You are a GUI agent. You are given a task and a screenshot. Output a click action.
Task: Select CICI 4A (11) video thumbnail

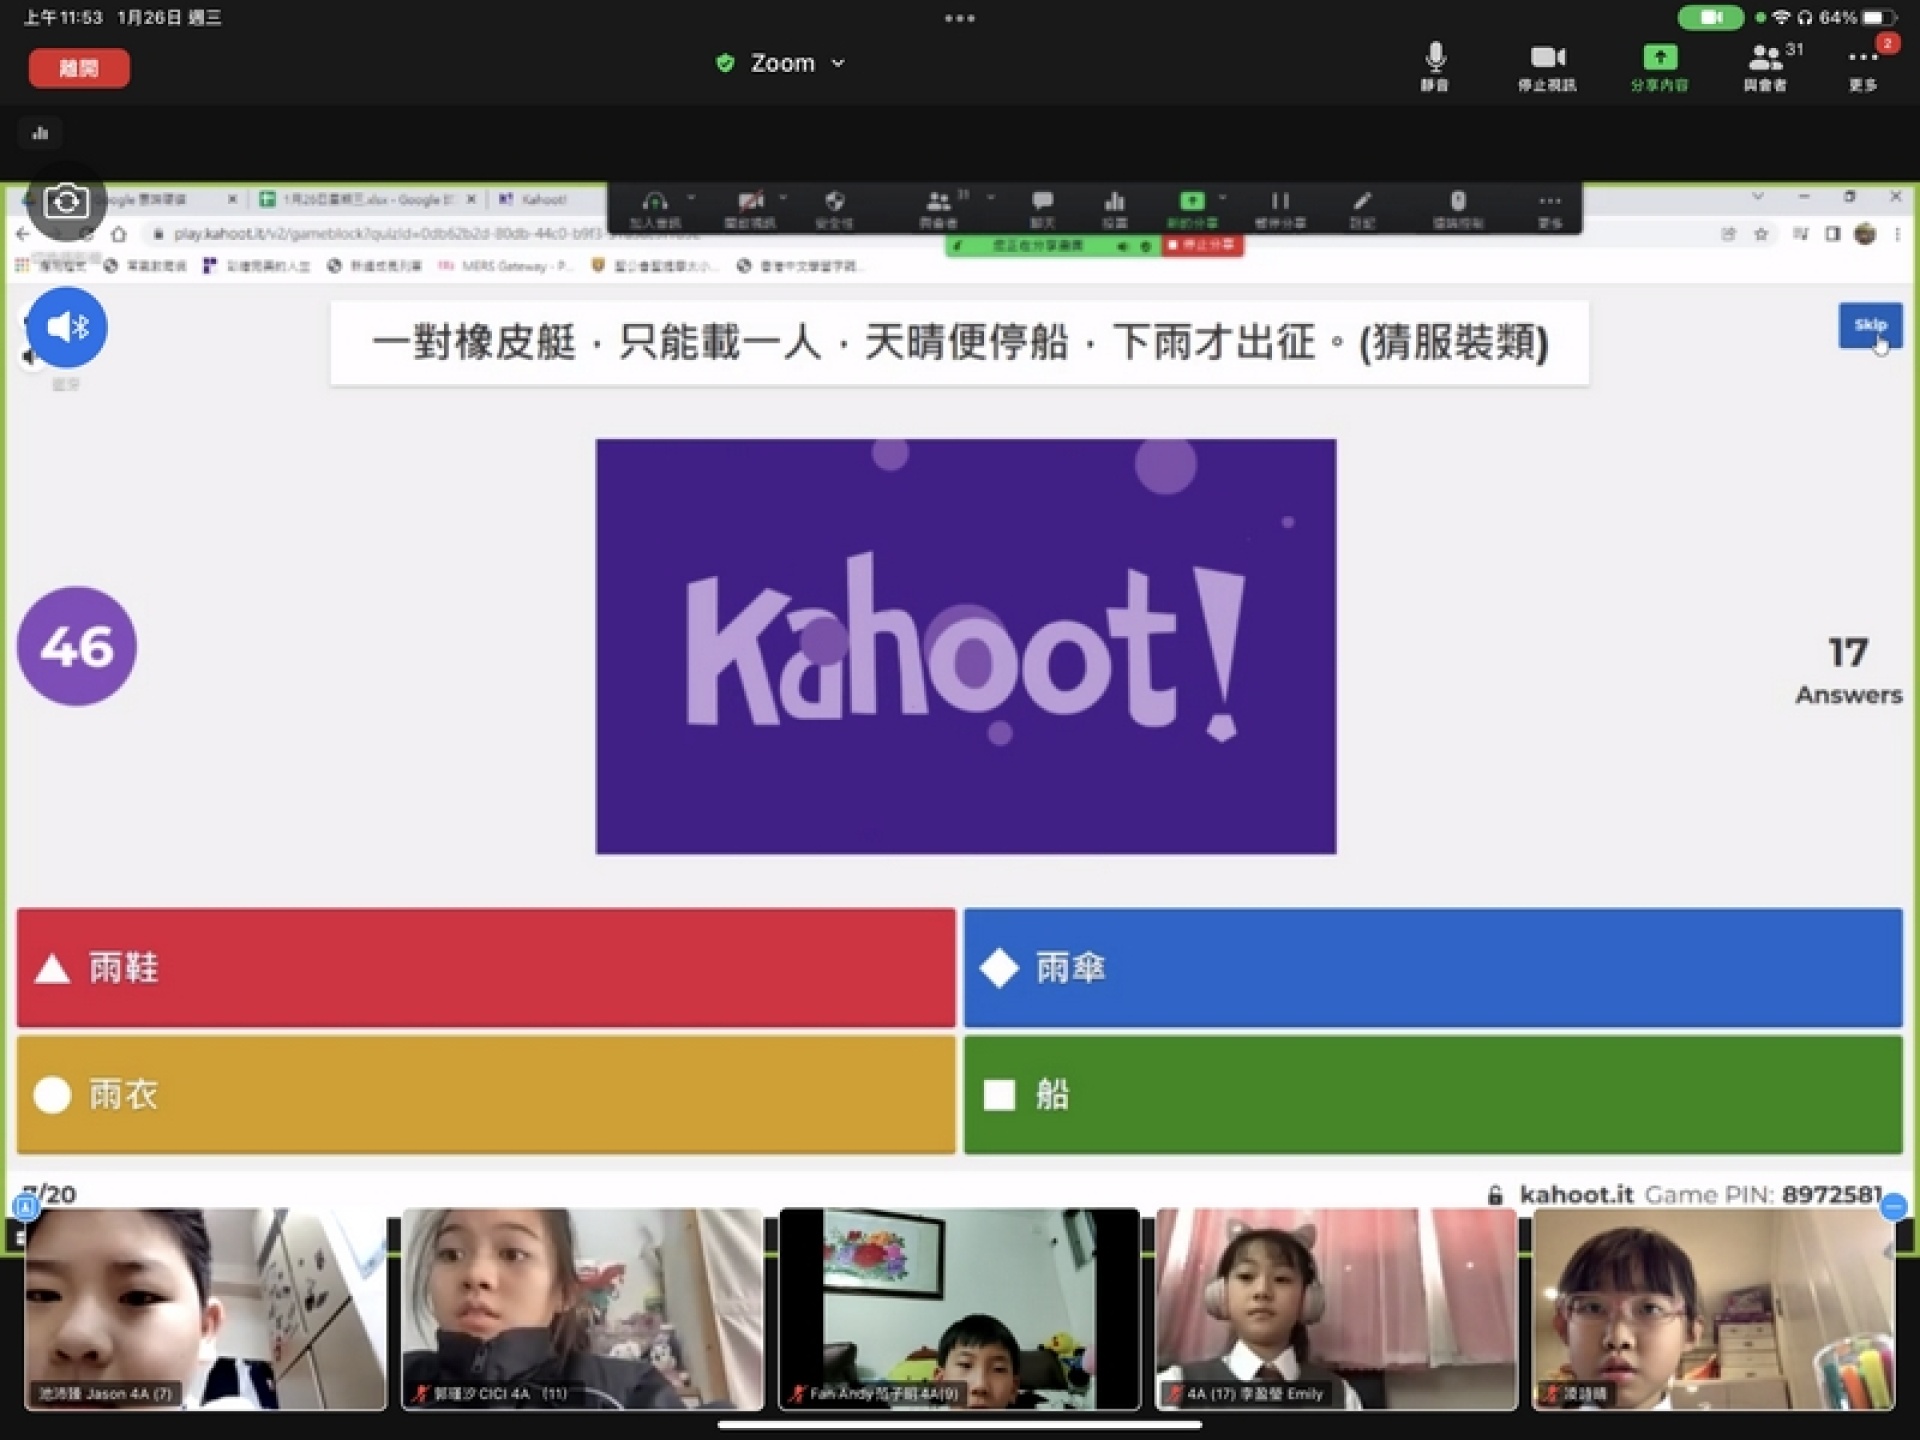pyautogui.click(x=582, y=1309)
